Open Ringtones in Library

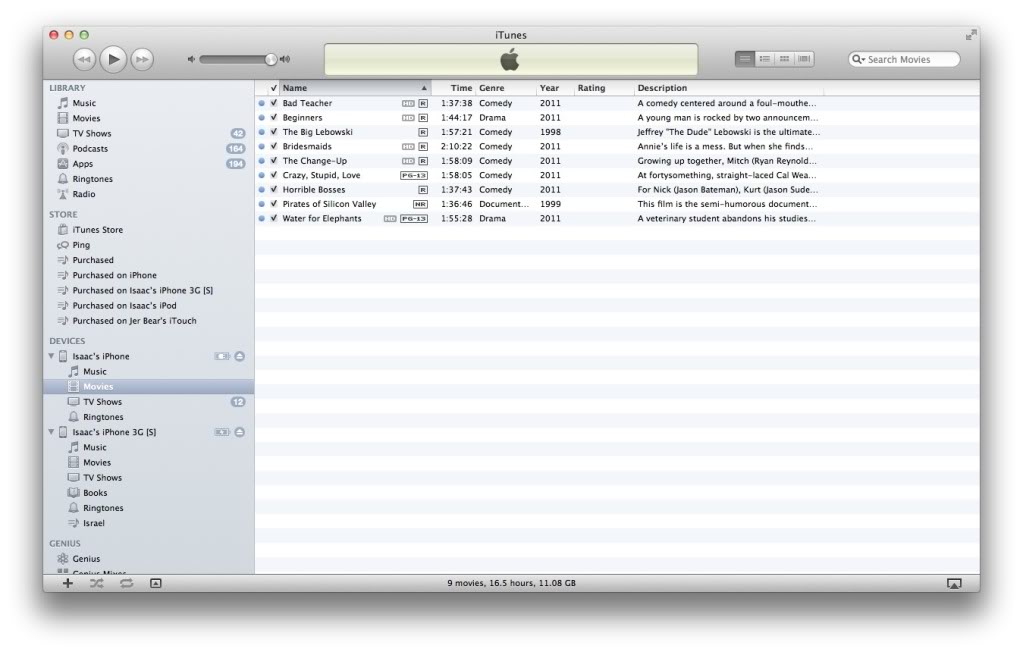click(93, 179)
